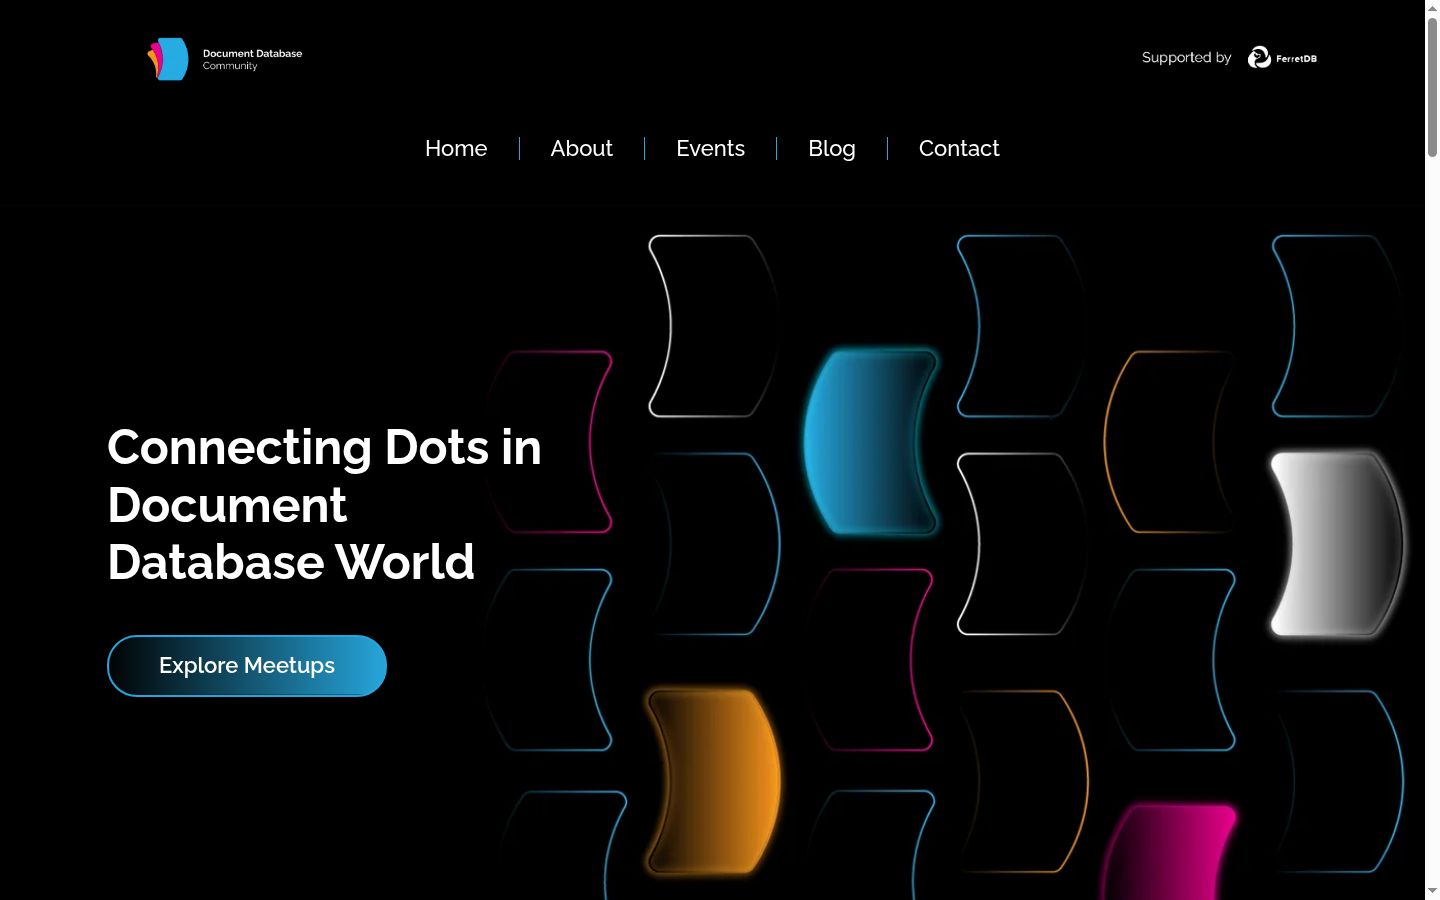Open the Contact nav link
This screenshot has height=900, width=1440.
click(x=959, y=149)
